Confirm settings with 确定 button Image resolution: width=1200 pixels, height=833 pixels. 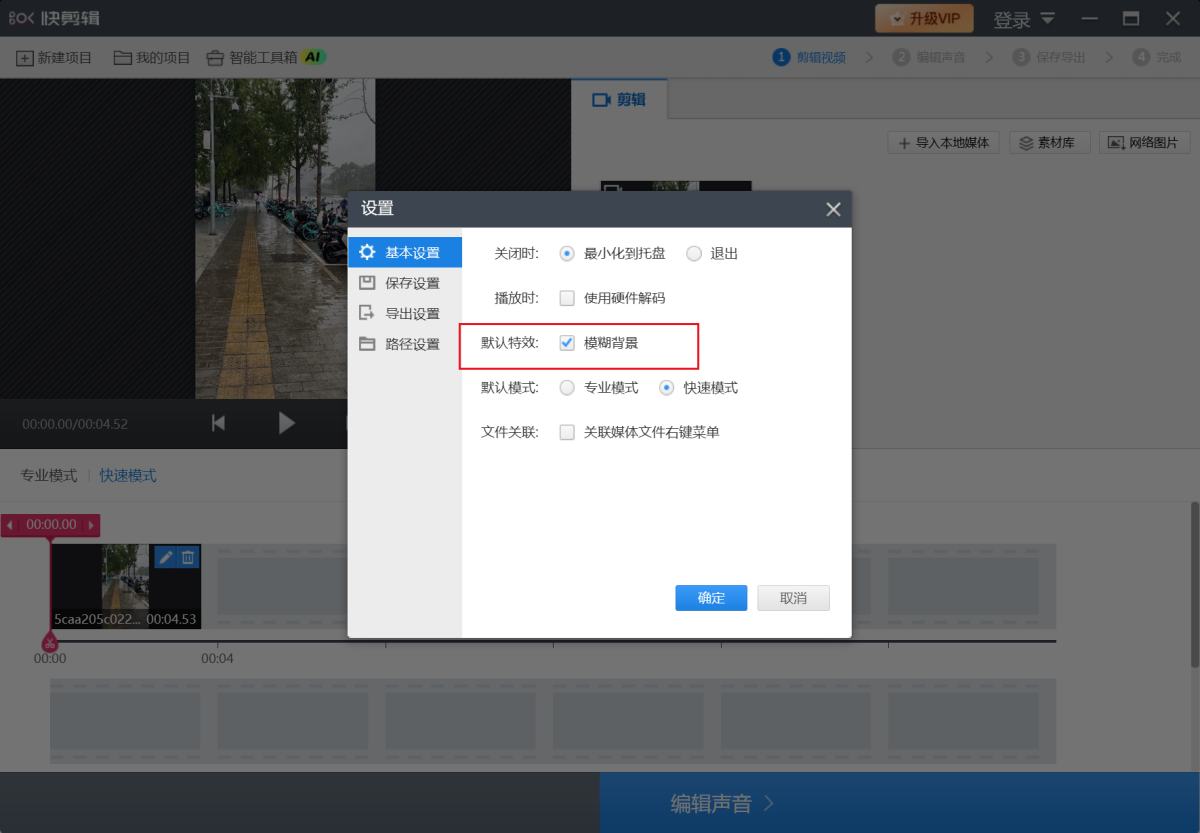click(711, 598)
